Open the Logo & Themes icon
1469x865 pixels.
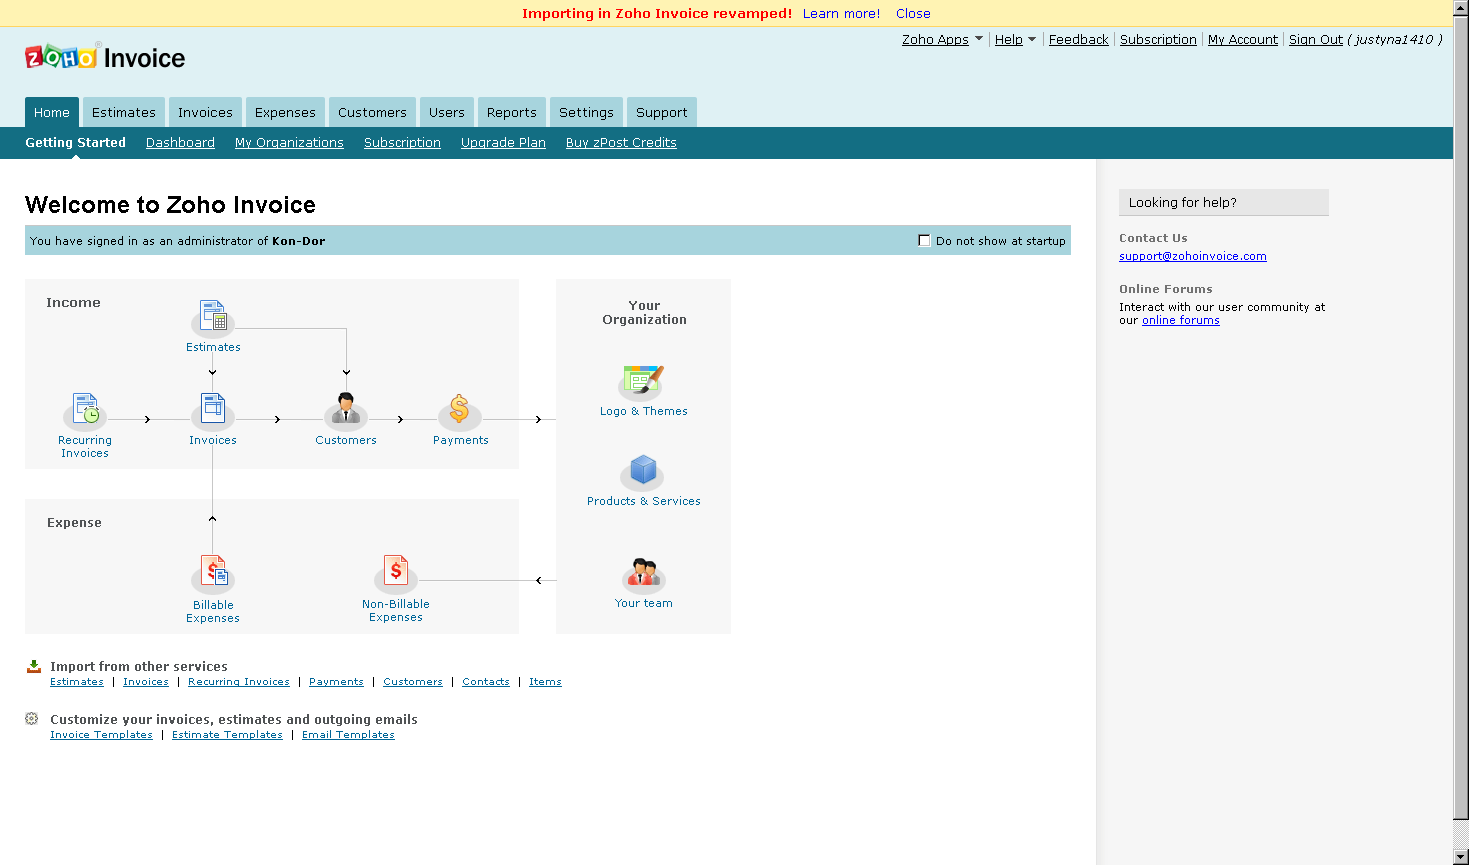point(643,382)
